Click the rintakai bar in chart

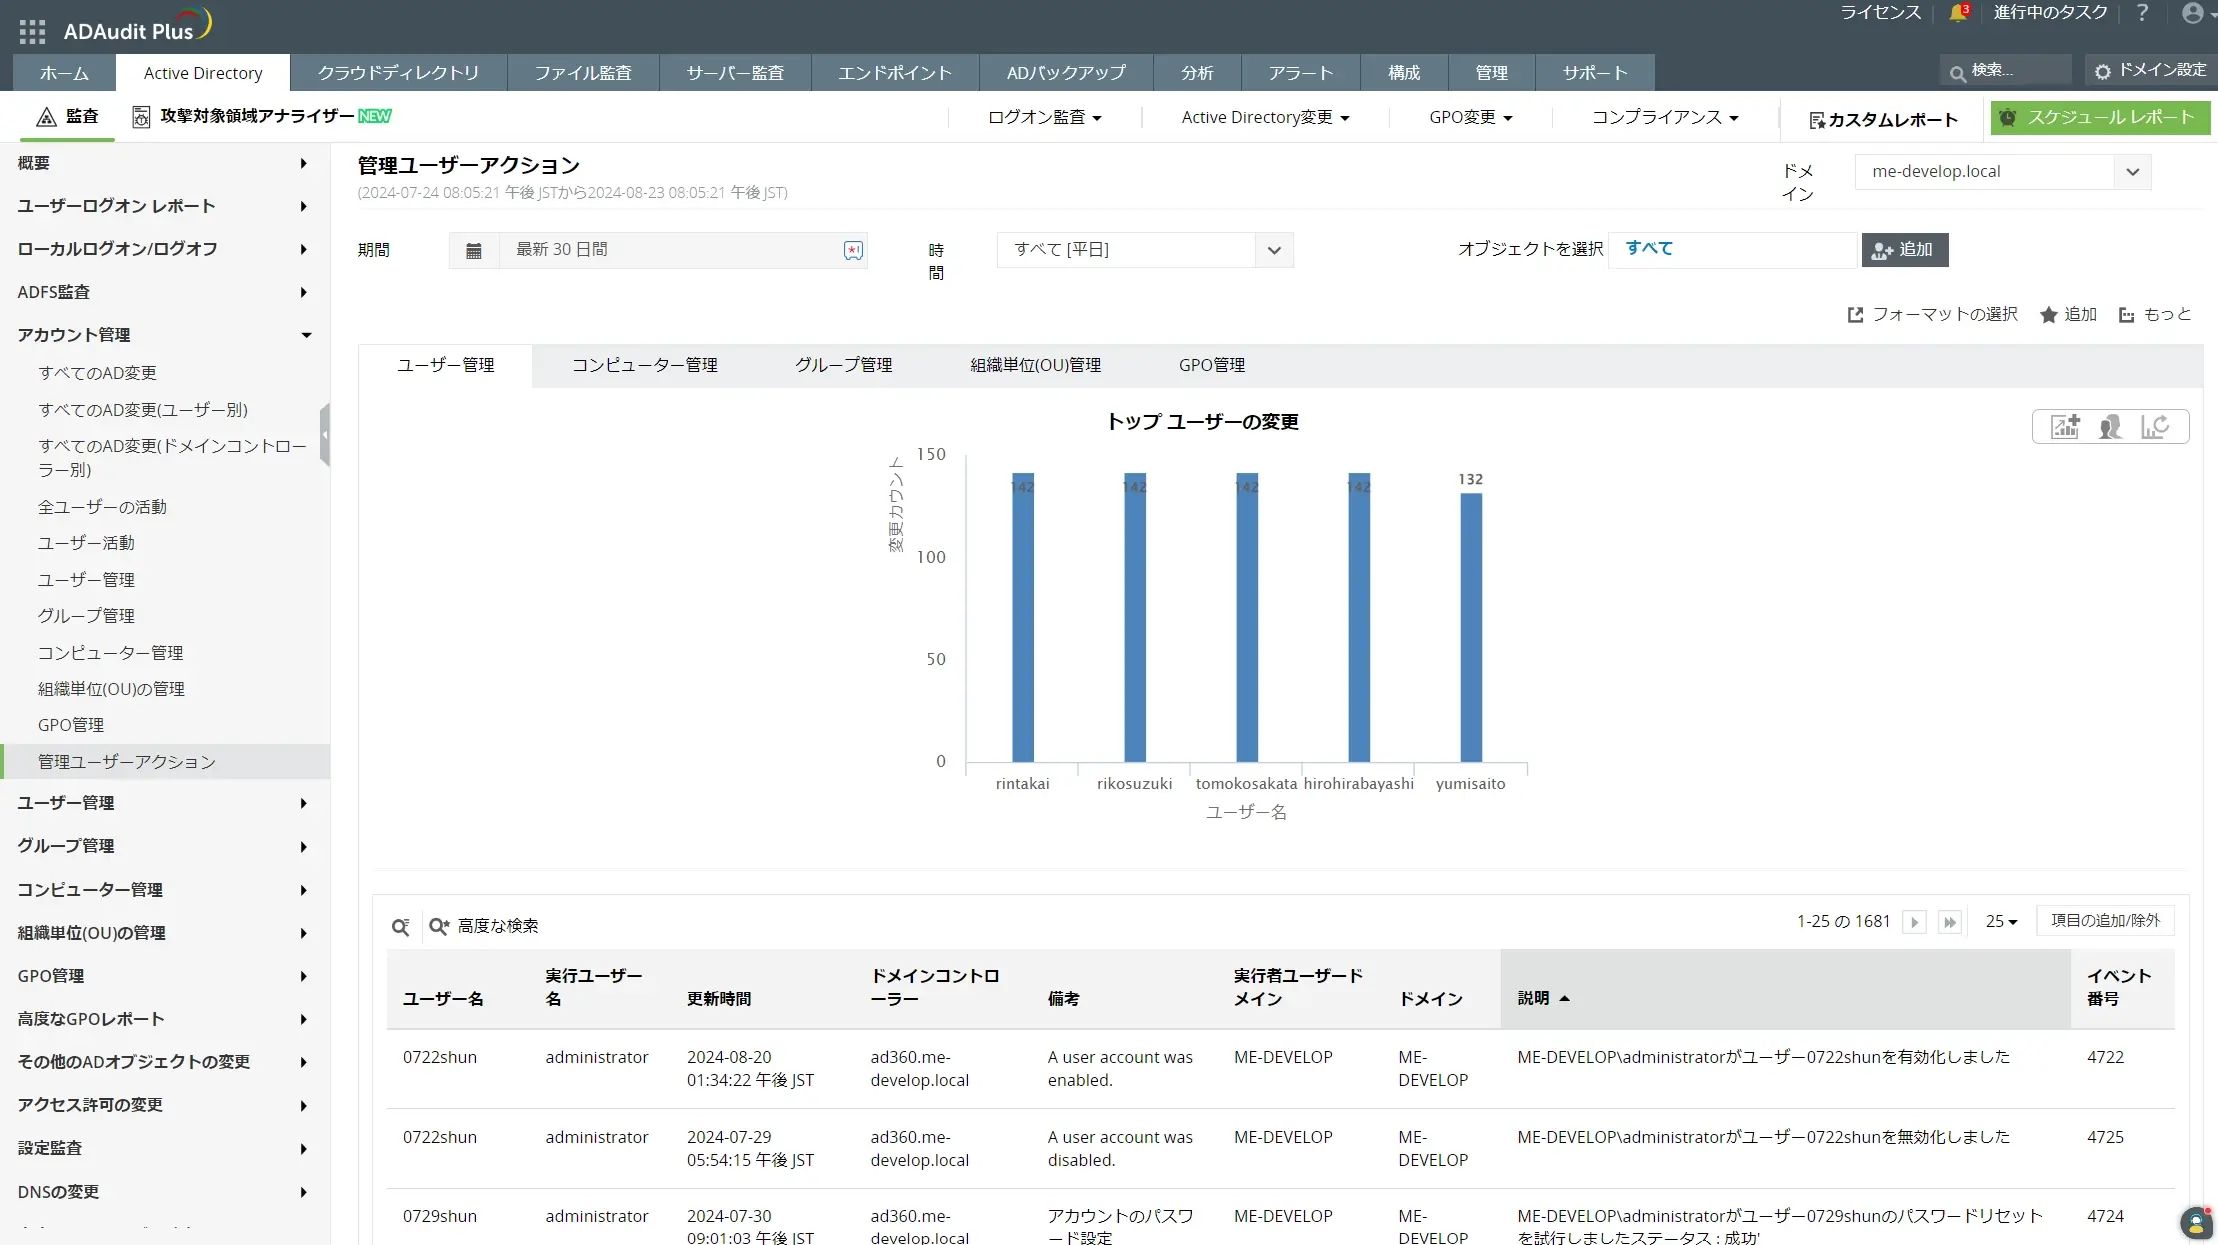click(1023, 618)
